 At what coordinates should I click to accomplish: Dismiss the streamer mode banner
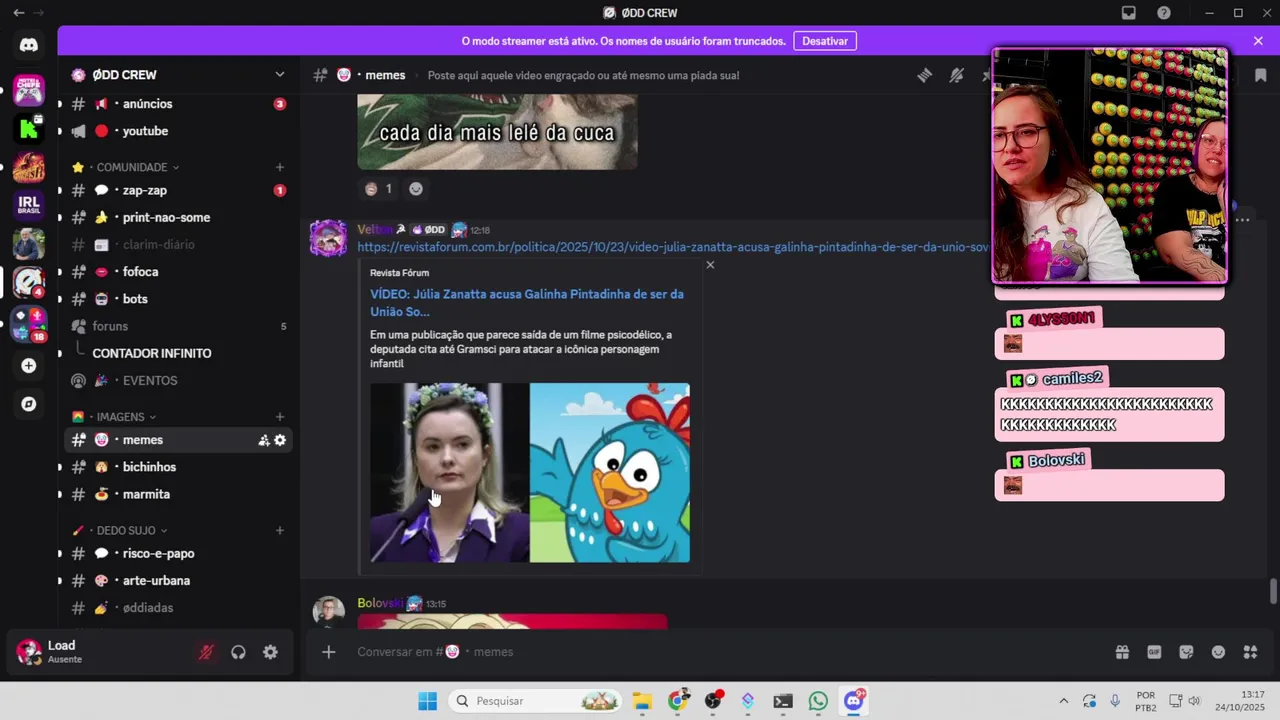(x=1258, y=41)
